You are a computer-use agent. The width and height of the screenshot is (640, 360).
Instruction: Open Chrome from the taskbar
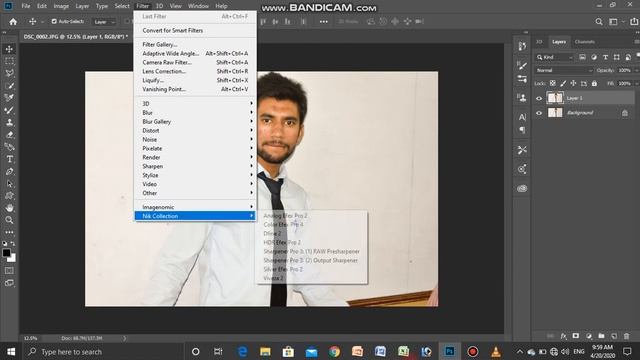334,351
